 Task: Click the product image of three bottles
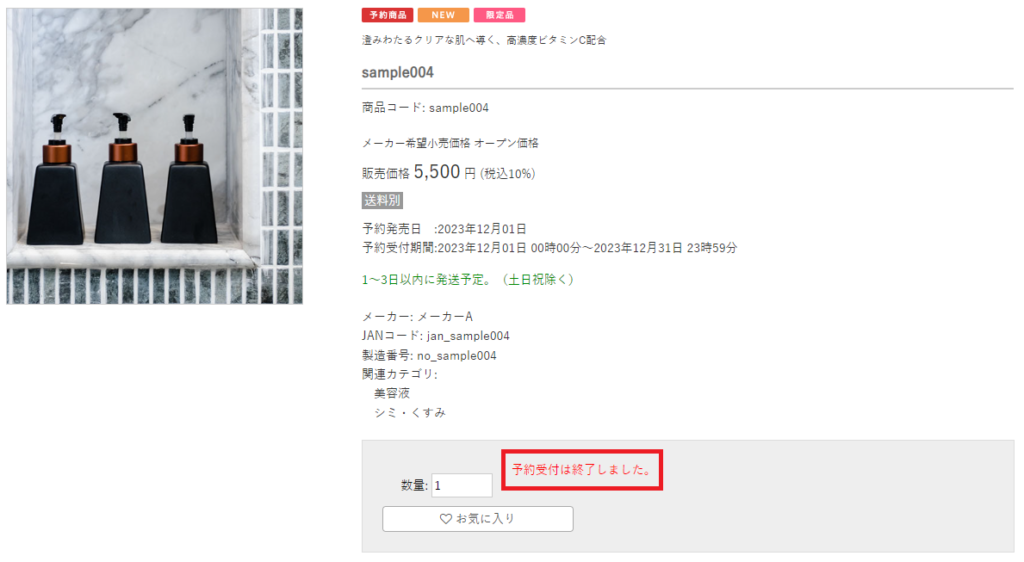pos(155,156)
